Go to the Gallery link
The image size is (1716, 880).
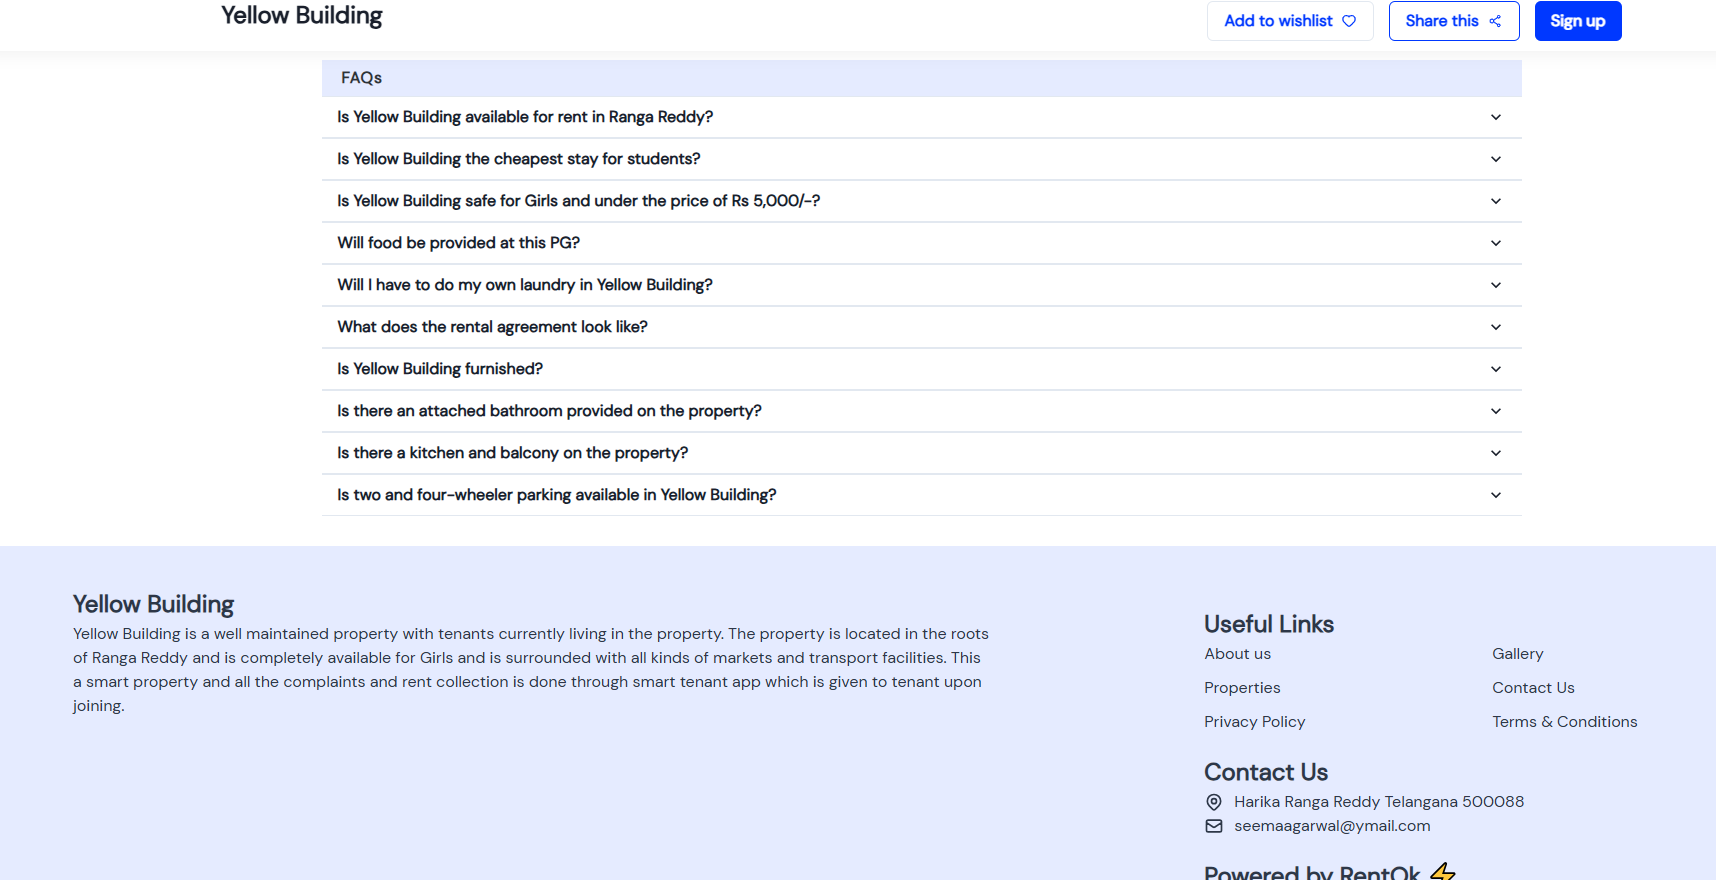pos(1517,654)
